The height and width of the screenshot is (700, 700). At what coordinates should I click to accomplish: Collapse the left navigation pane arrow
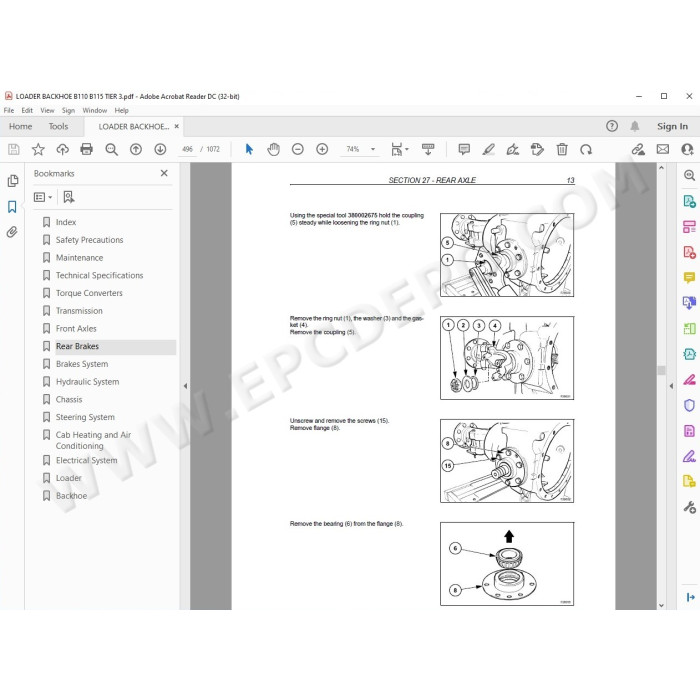[185, 386]
